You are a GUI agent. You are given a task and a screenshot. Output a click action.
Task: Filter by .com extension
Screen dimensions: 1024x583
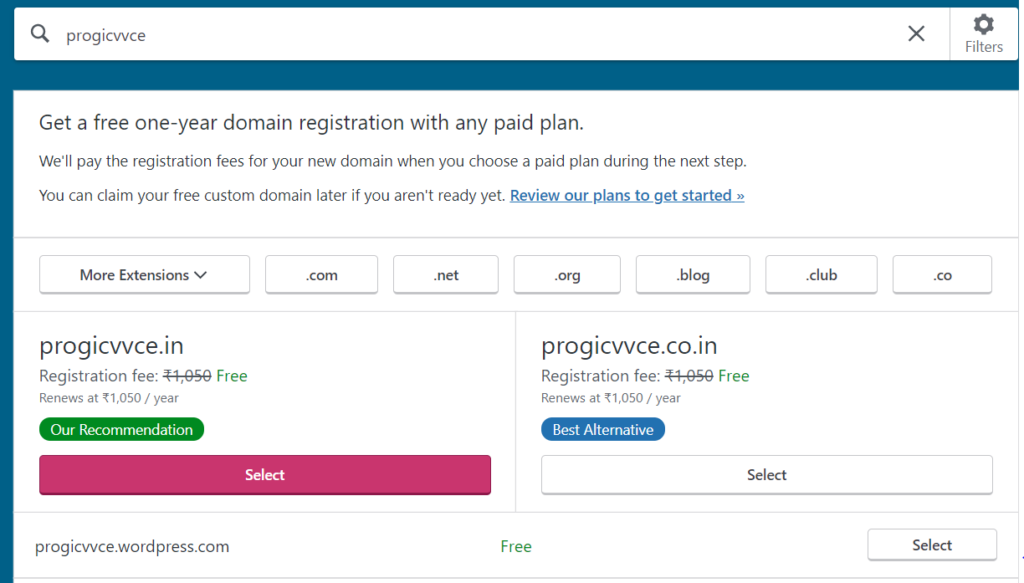[321, 275]
